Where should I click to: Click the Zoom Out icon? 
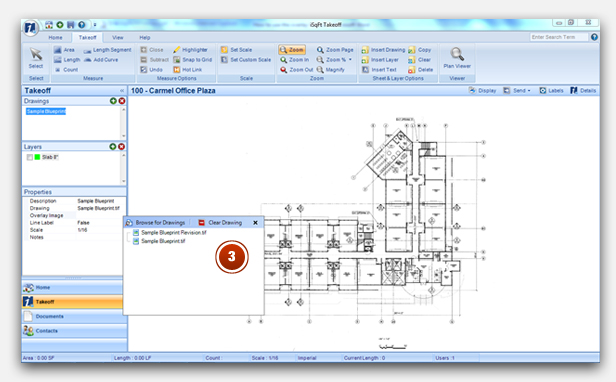click(284, 70)
